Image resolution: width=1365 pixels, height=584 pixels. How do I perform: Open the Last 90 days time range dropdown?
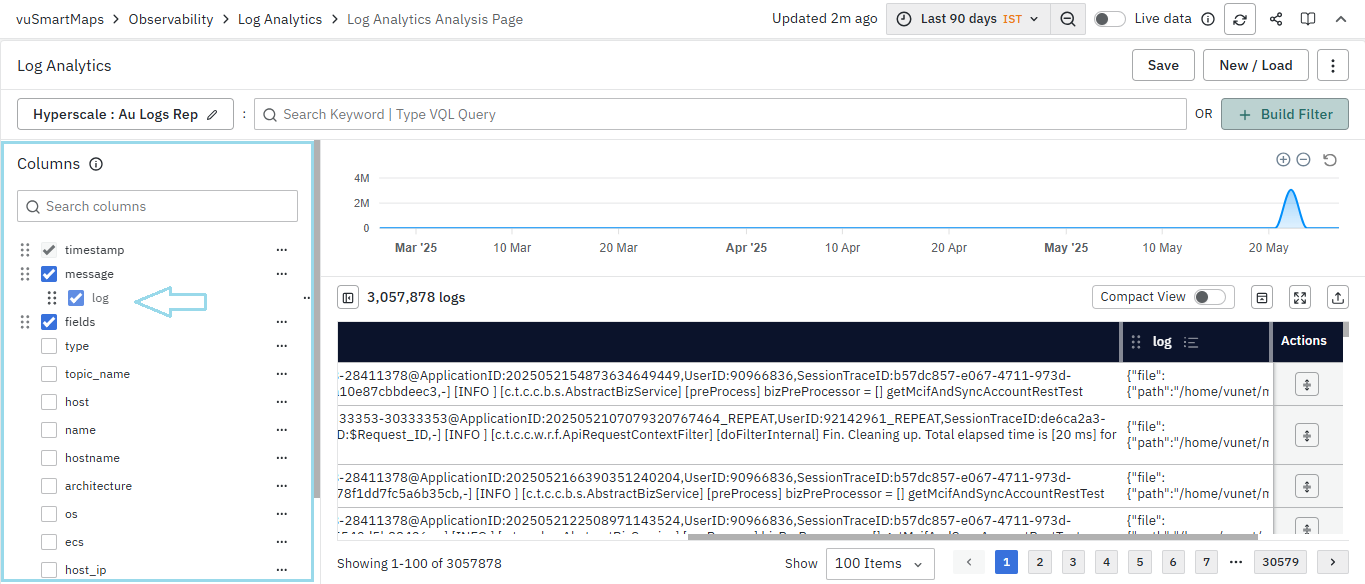(968, 19)
